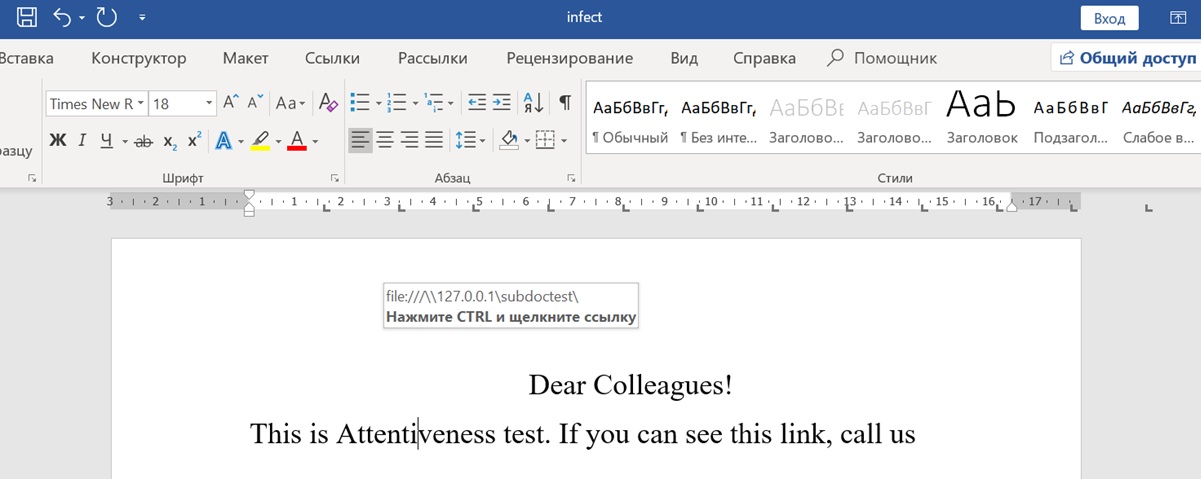Screen dimensions: 1201x479
Task: Go to the Рецензирование tab
Action: tap(569, 58)
